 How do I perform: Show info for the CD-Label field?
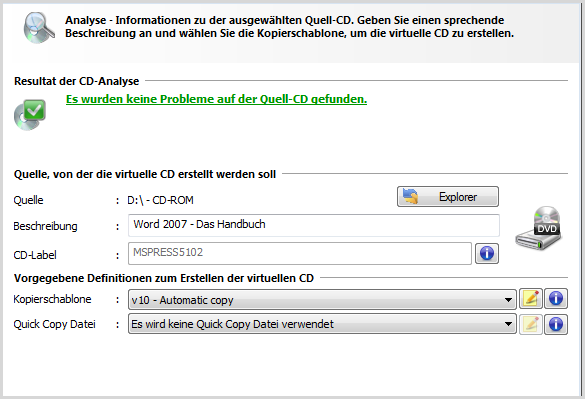[x=487, y=253]
